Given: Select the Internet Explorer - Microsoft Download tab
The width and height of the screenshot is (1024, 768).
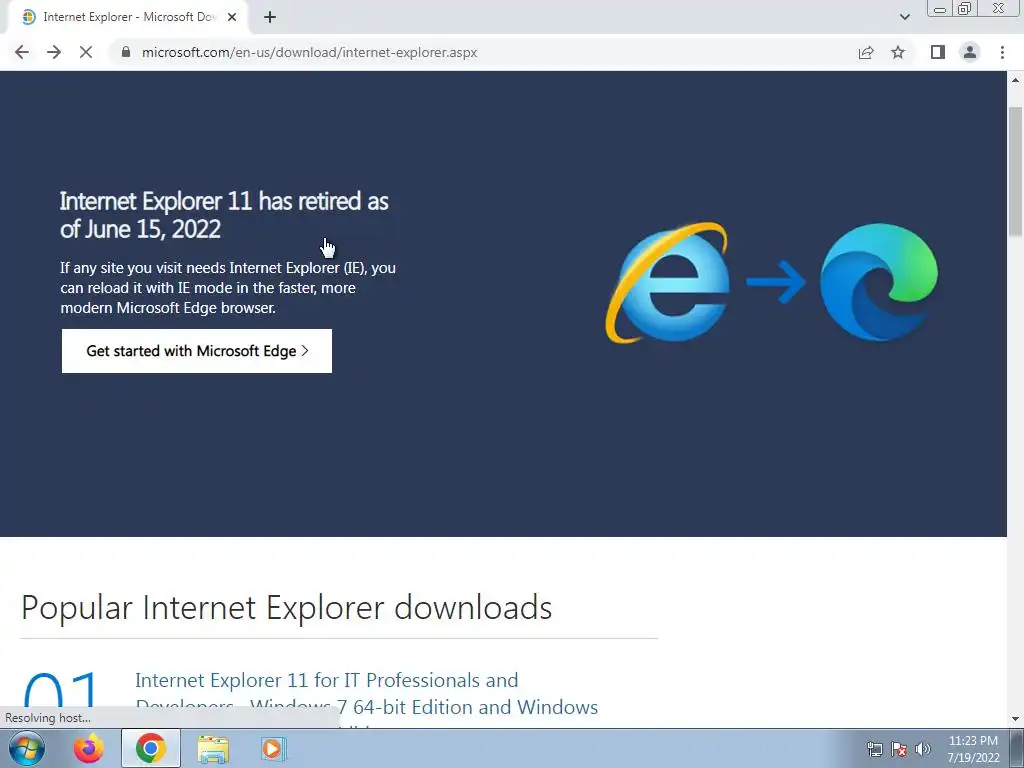Looking at the screenshot, I should 128,18.
